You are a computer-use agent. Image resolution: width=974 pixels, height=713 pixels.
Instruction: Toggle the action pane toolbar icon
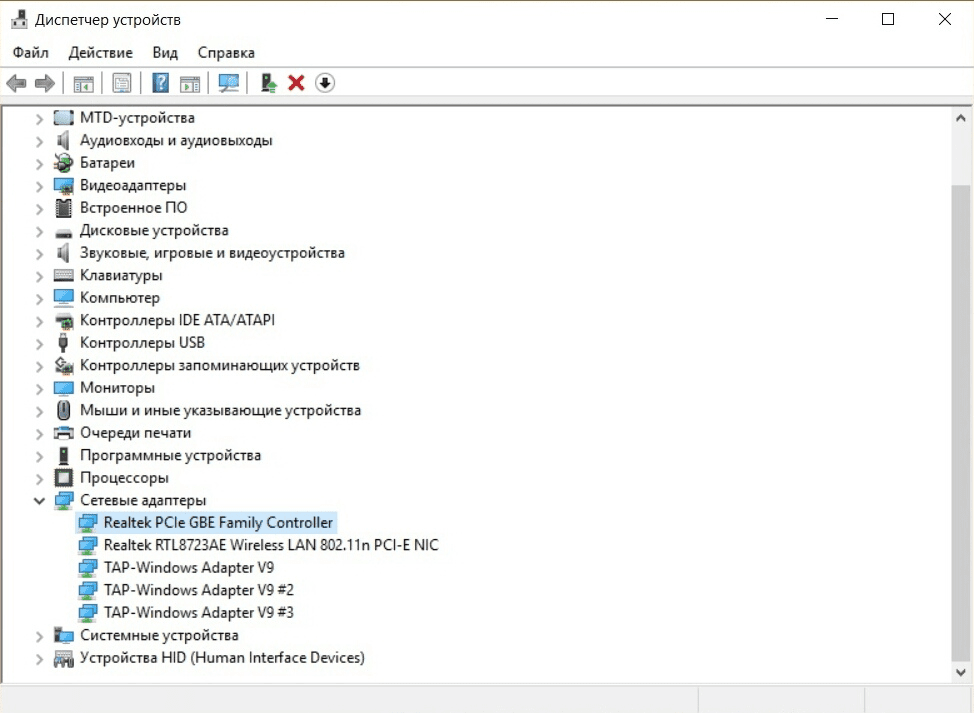pos(189,83)
